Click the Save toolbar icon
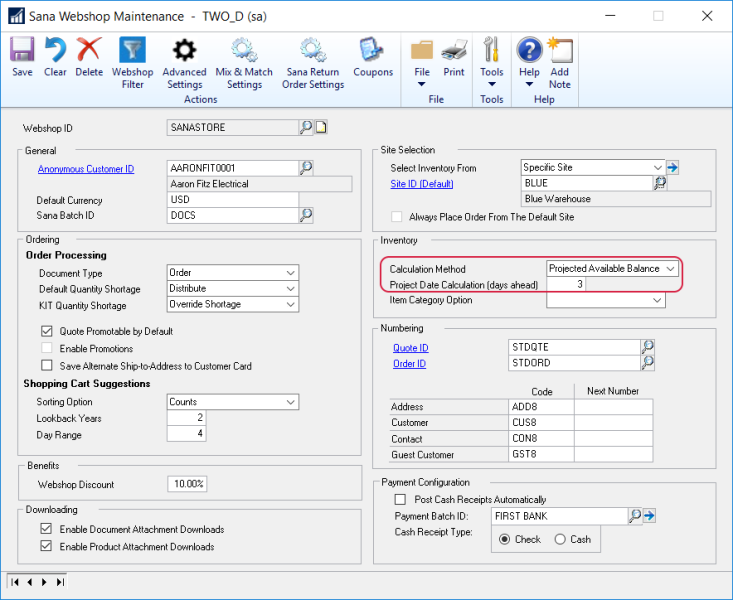This screenshot has height=600, width=733. (22, 49)
